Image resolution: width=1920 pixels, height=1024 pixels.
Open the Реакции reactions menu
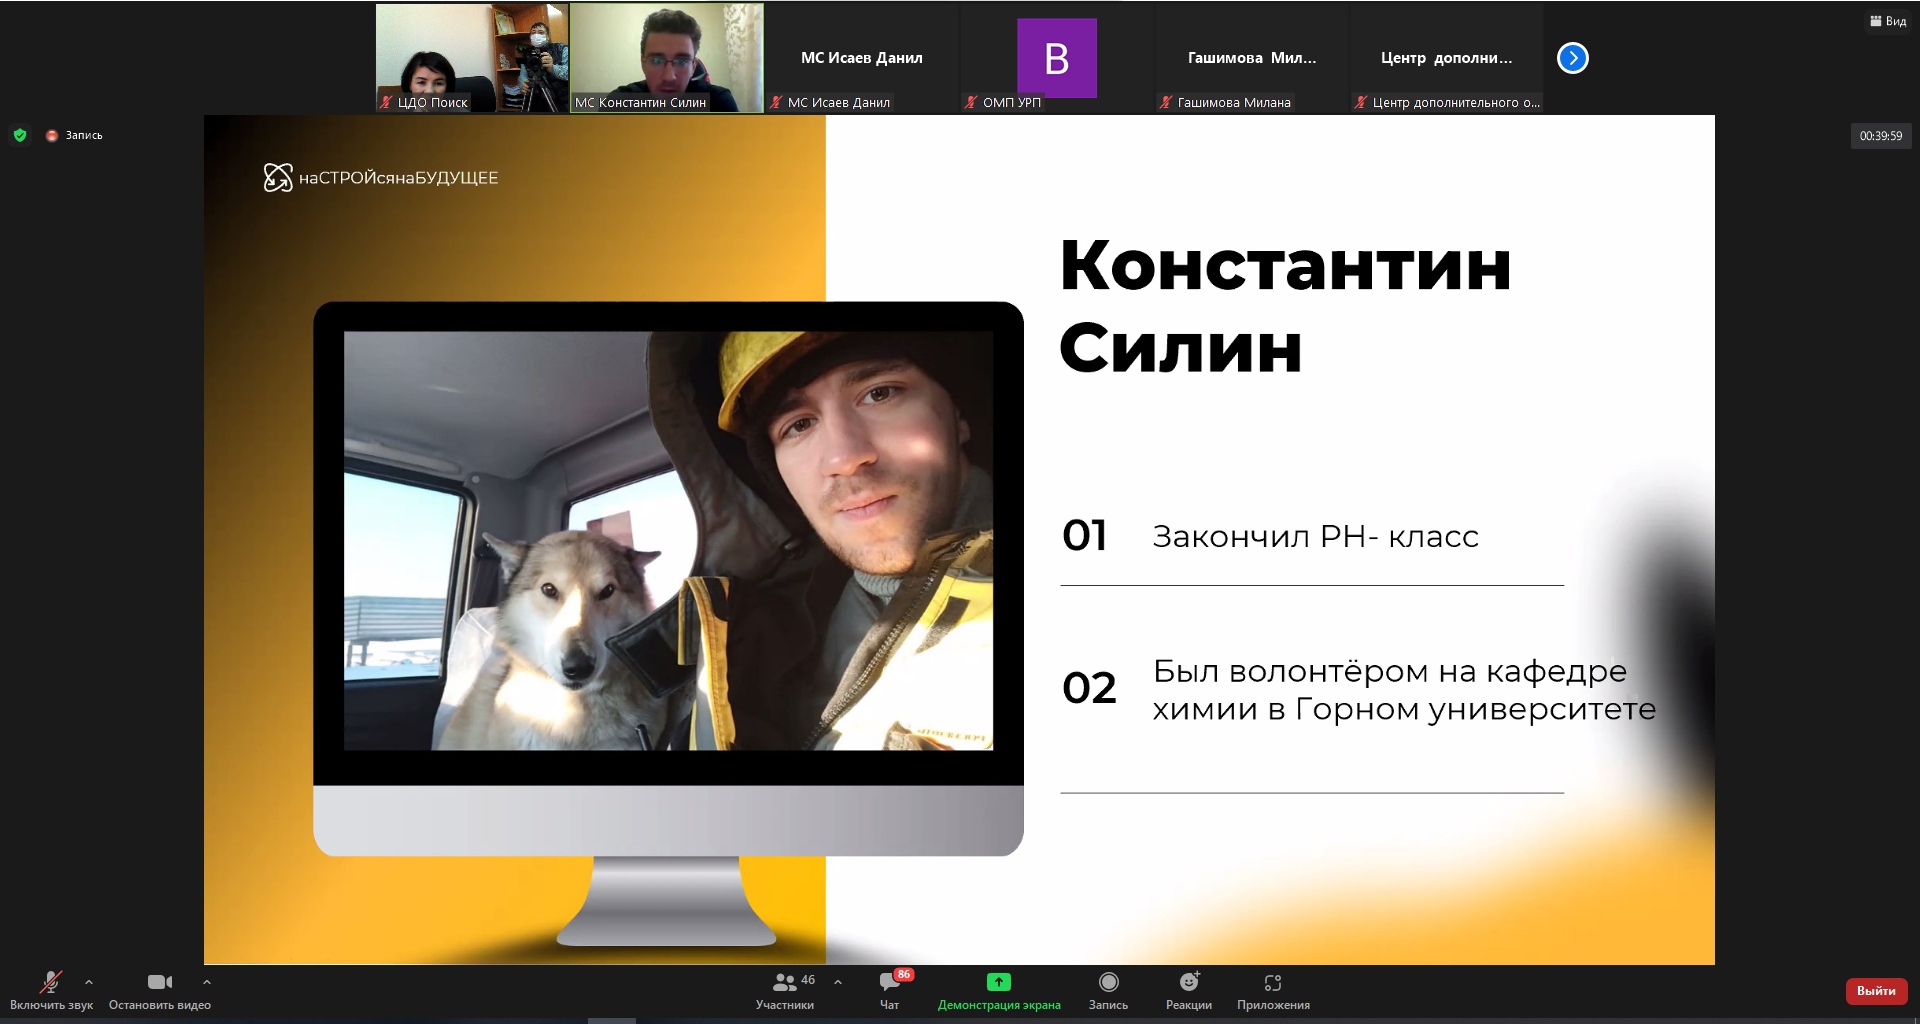pyautogui.click(x=1188, y=990)
